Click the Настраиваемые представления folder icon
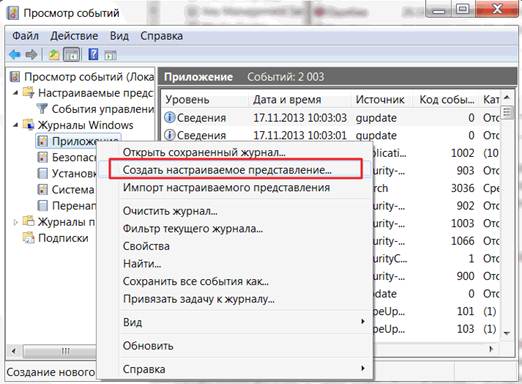 [x=29, y=92]
